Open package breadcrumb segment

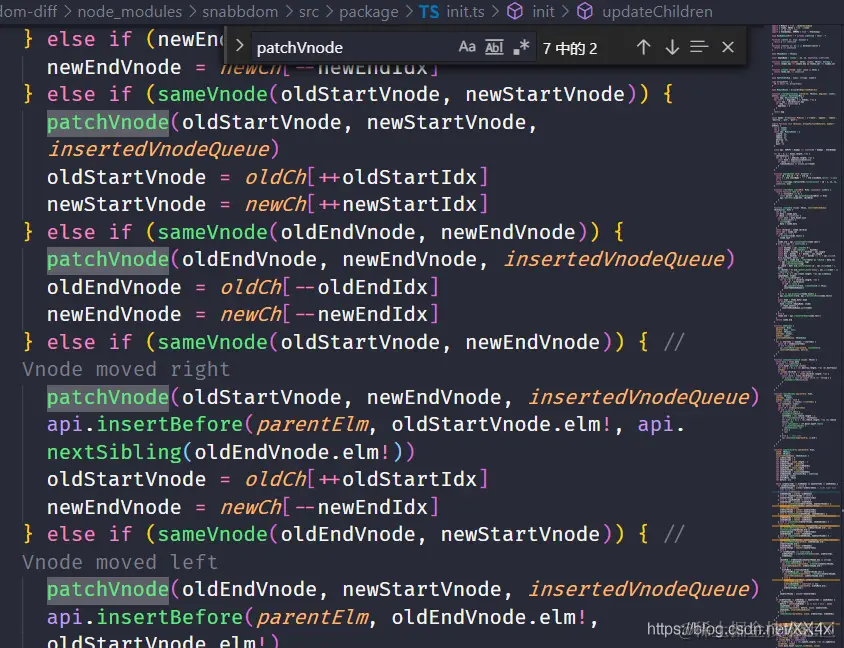pos(369,11)
